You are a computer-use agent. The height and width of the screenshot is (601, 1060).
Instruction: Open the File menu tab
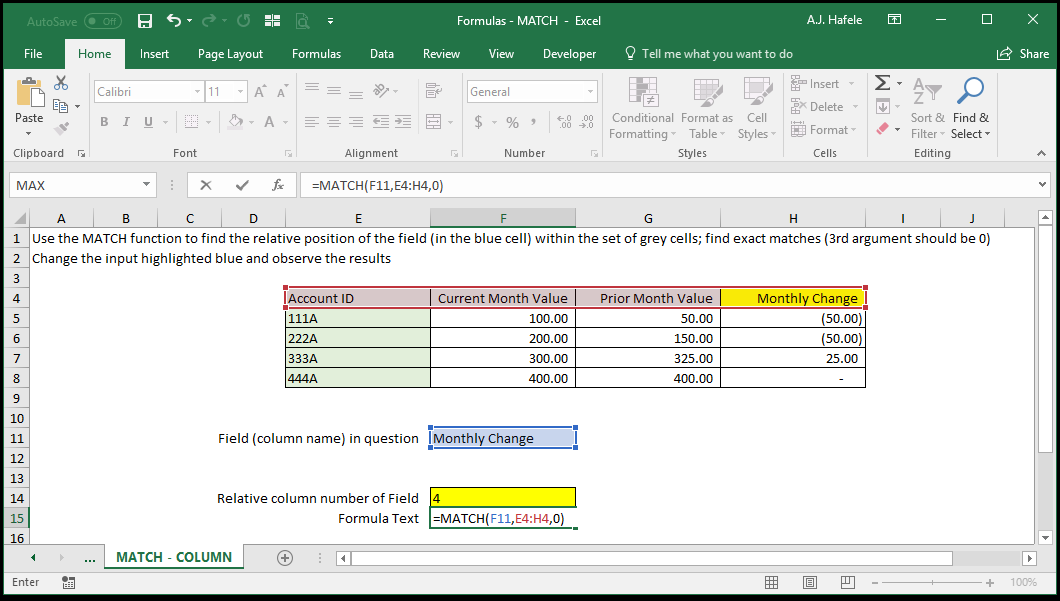coord(33,54)
